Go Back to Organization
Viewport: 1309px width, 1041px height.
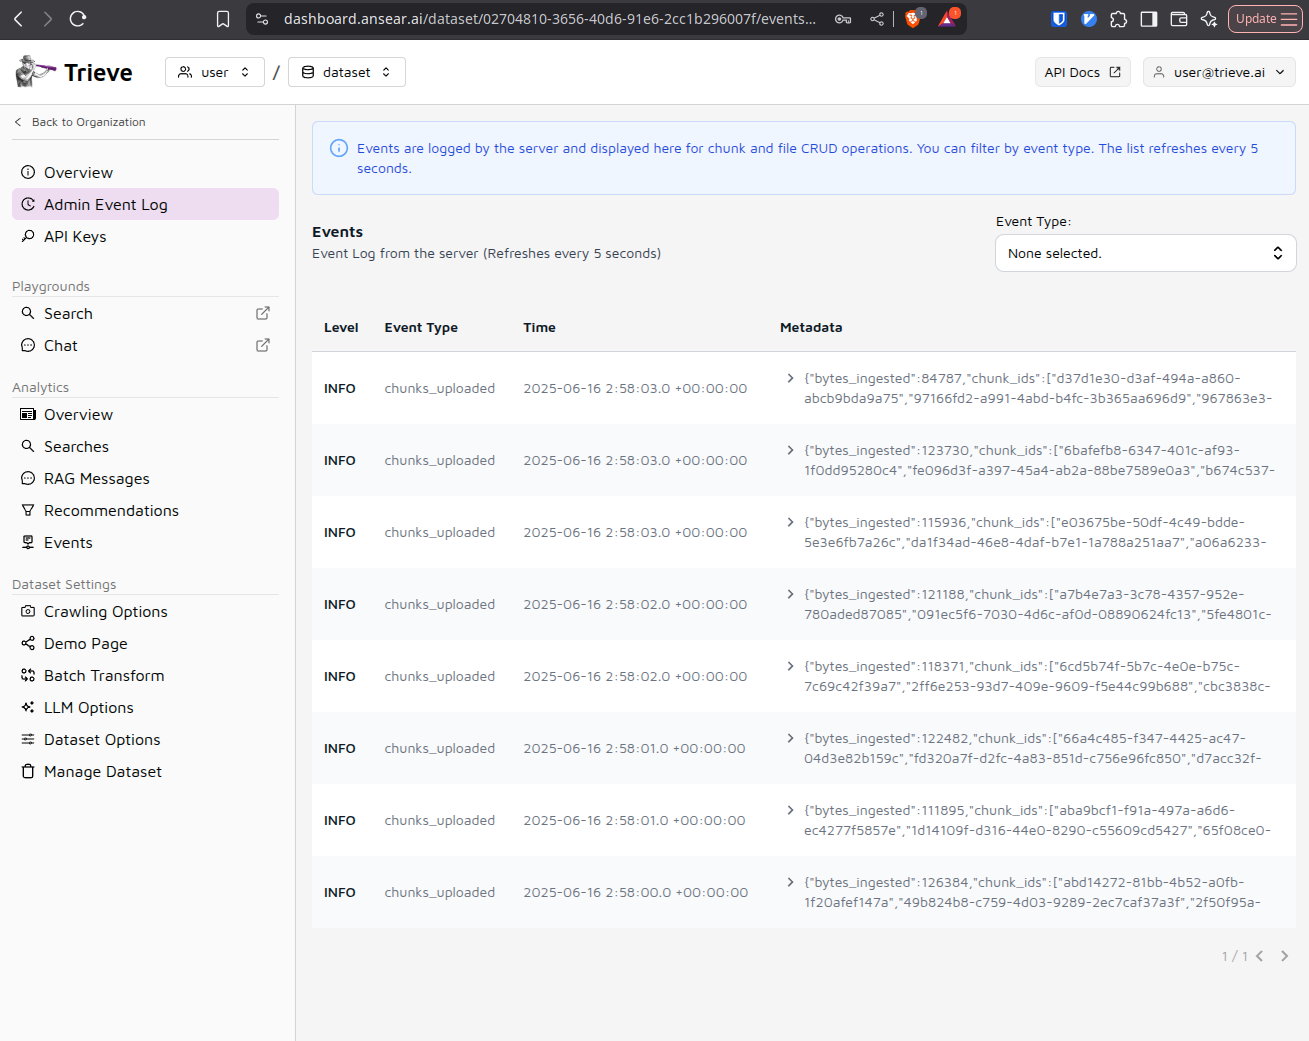pyautogui.click(x=79, y=122)
